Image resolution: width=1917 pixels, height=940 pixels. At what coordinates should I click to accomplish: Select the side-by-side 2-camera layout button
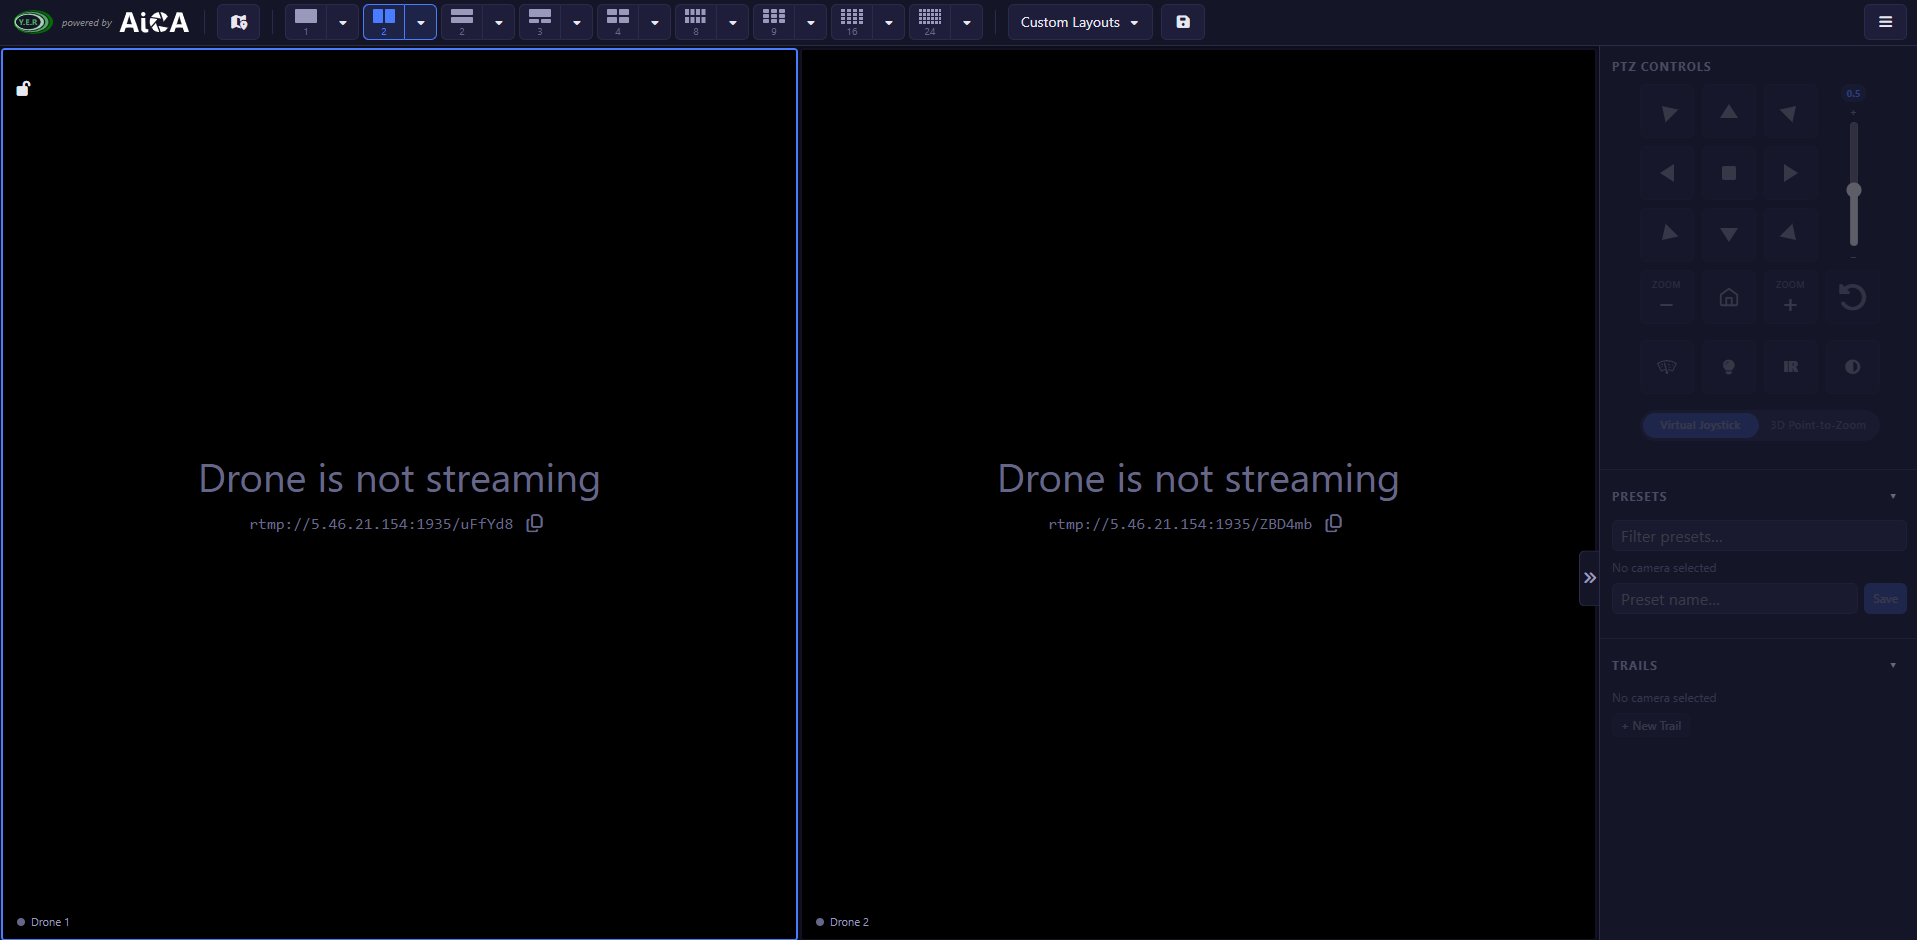coord(384,22)
